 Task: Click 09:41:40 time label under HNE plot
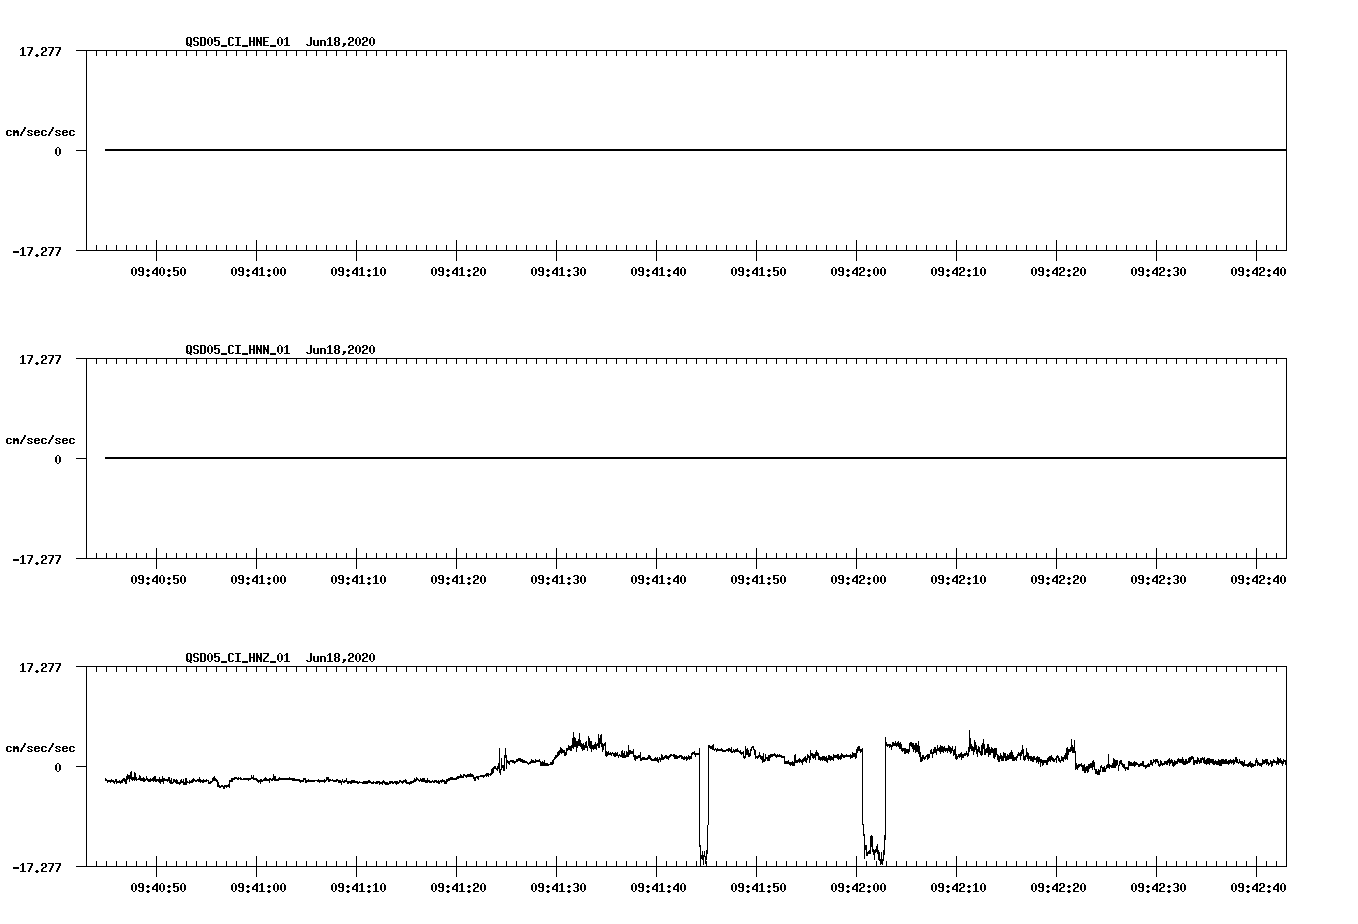658,272
